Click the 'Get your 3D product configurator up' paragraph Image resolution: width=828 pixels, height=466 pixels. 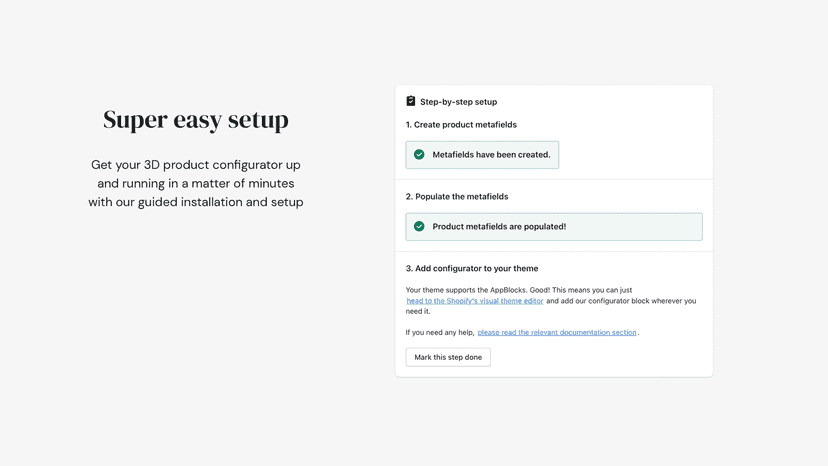[196, 183]
